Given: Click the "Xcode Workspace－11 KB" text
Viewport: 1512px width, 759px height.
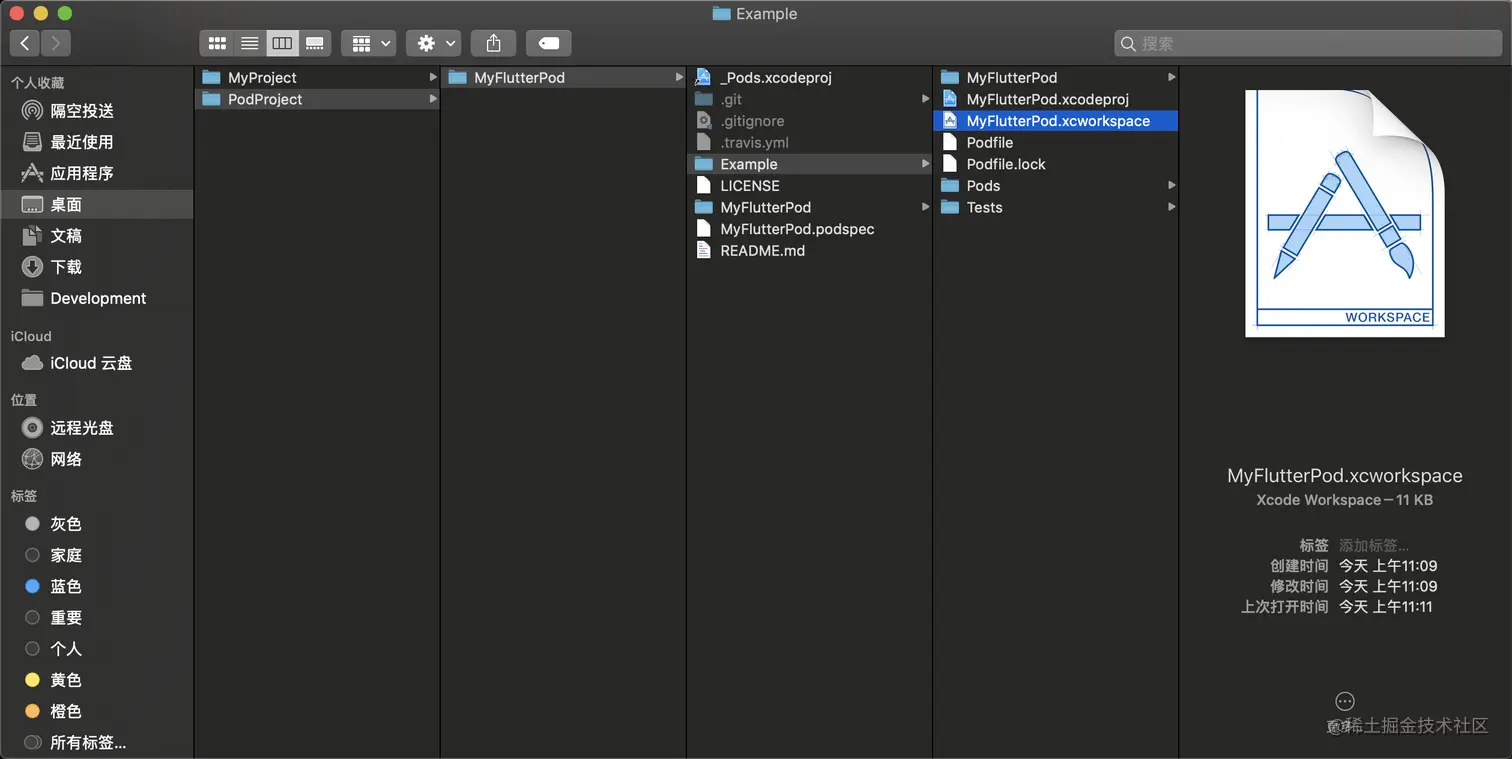Looking at the screenshot, I should click(1345, 500).
